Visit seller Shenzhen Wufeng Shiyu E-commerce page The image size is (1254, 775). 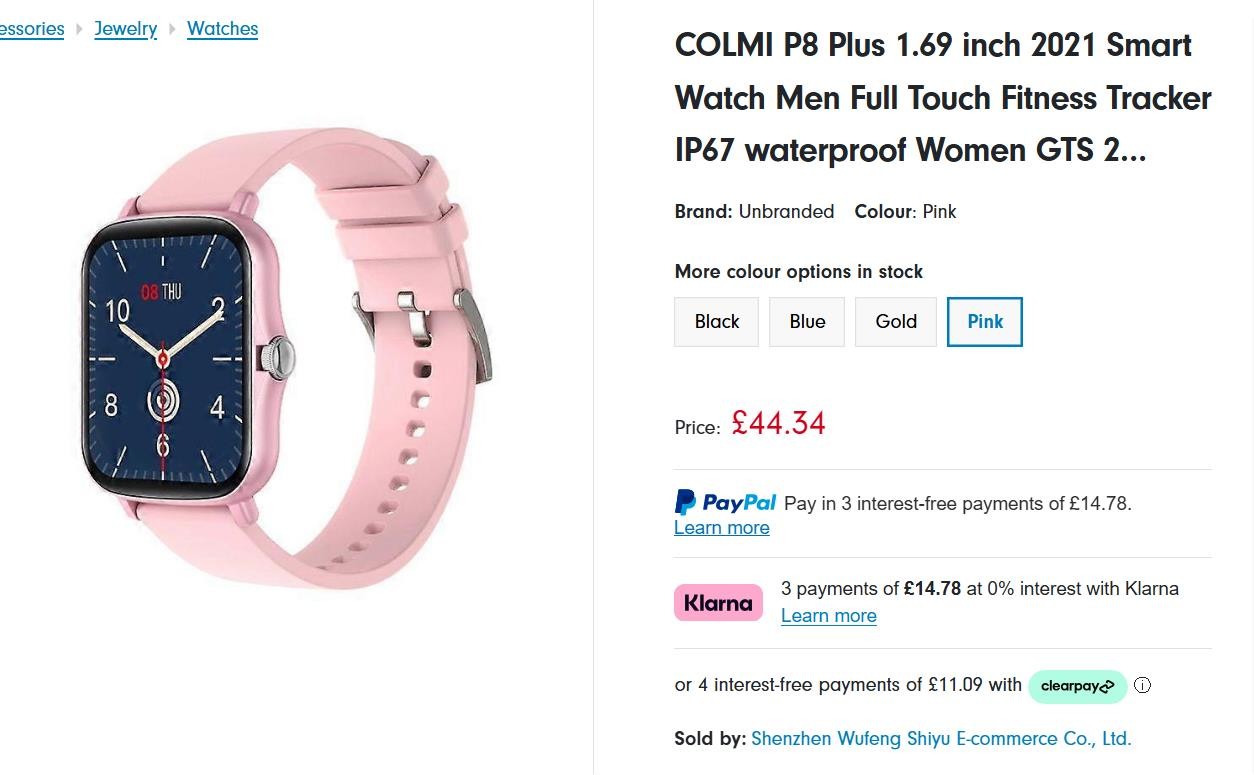[940, 739]
